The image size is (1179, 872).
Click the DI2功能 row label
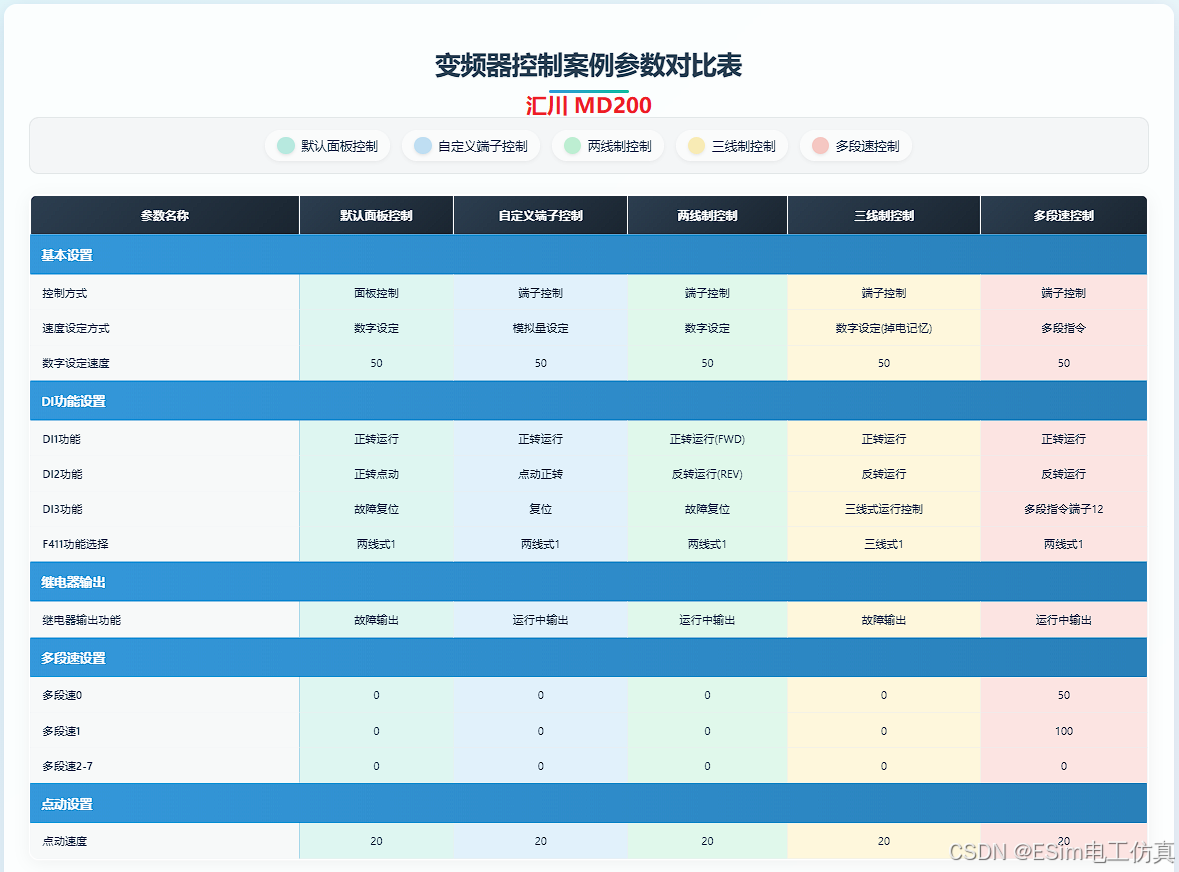[x=62, y=474]
